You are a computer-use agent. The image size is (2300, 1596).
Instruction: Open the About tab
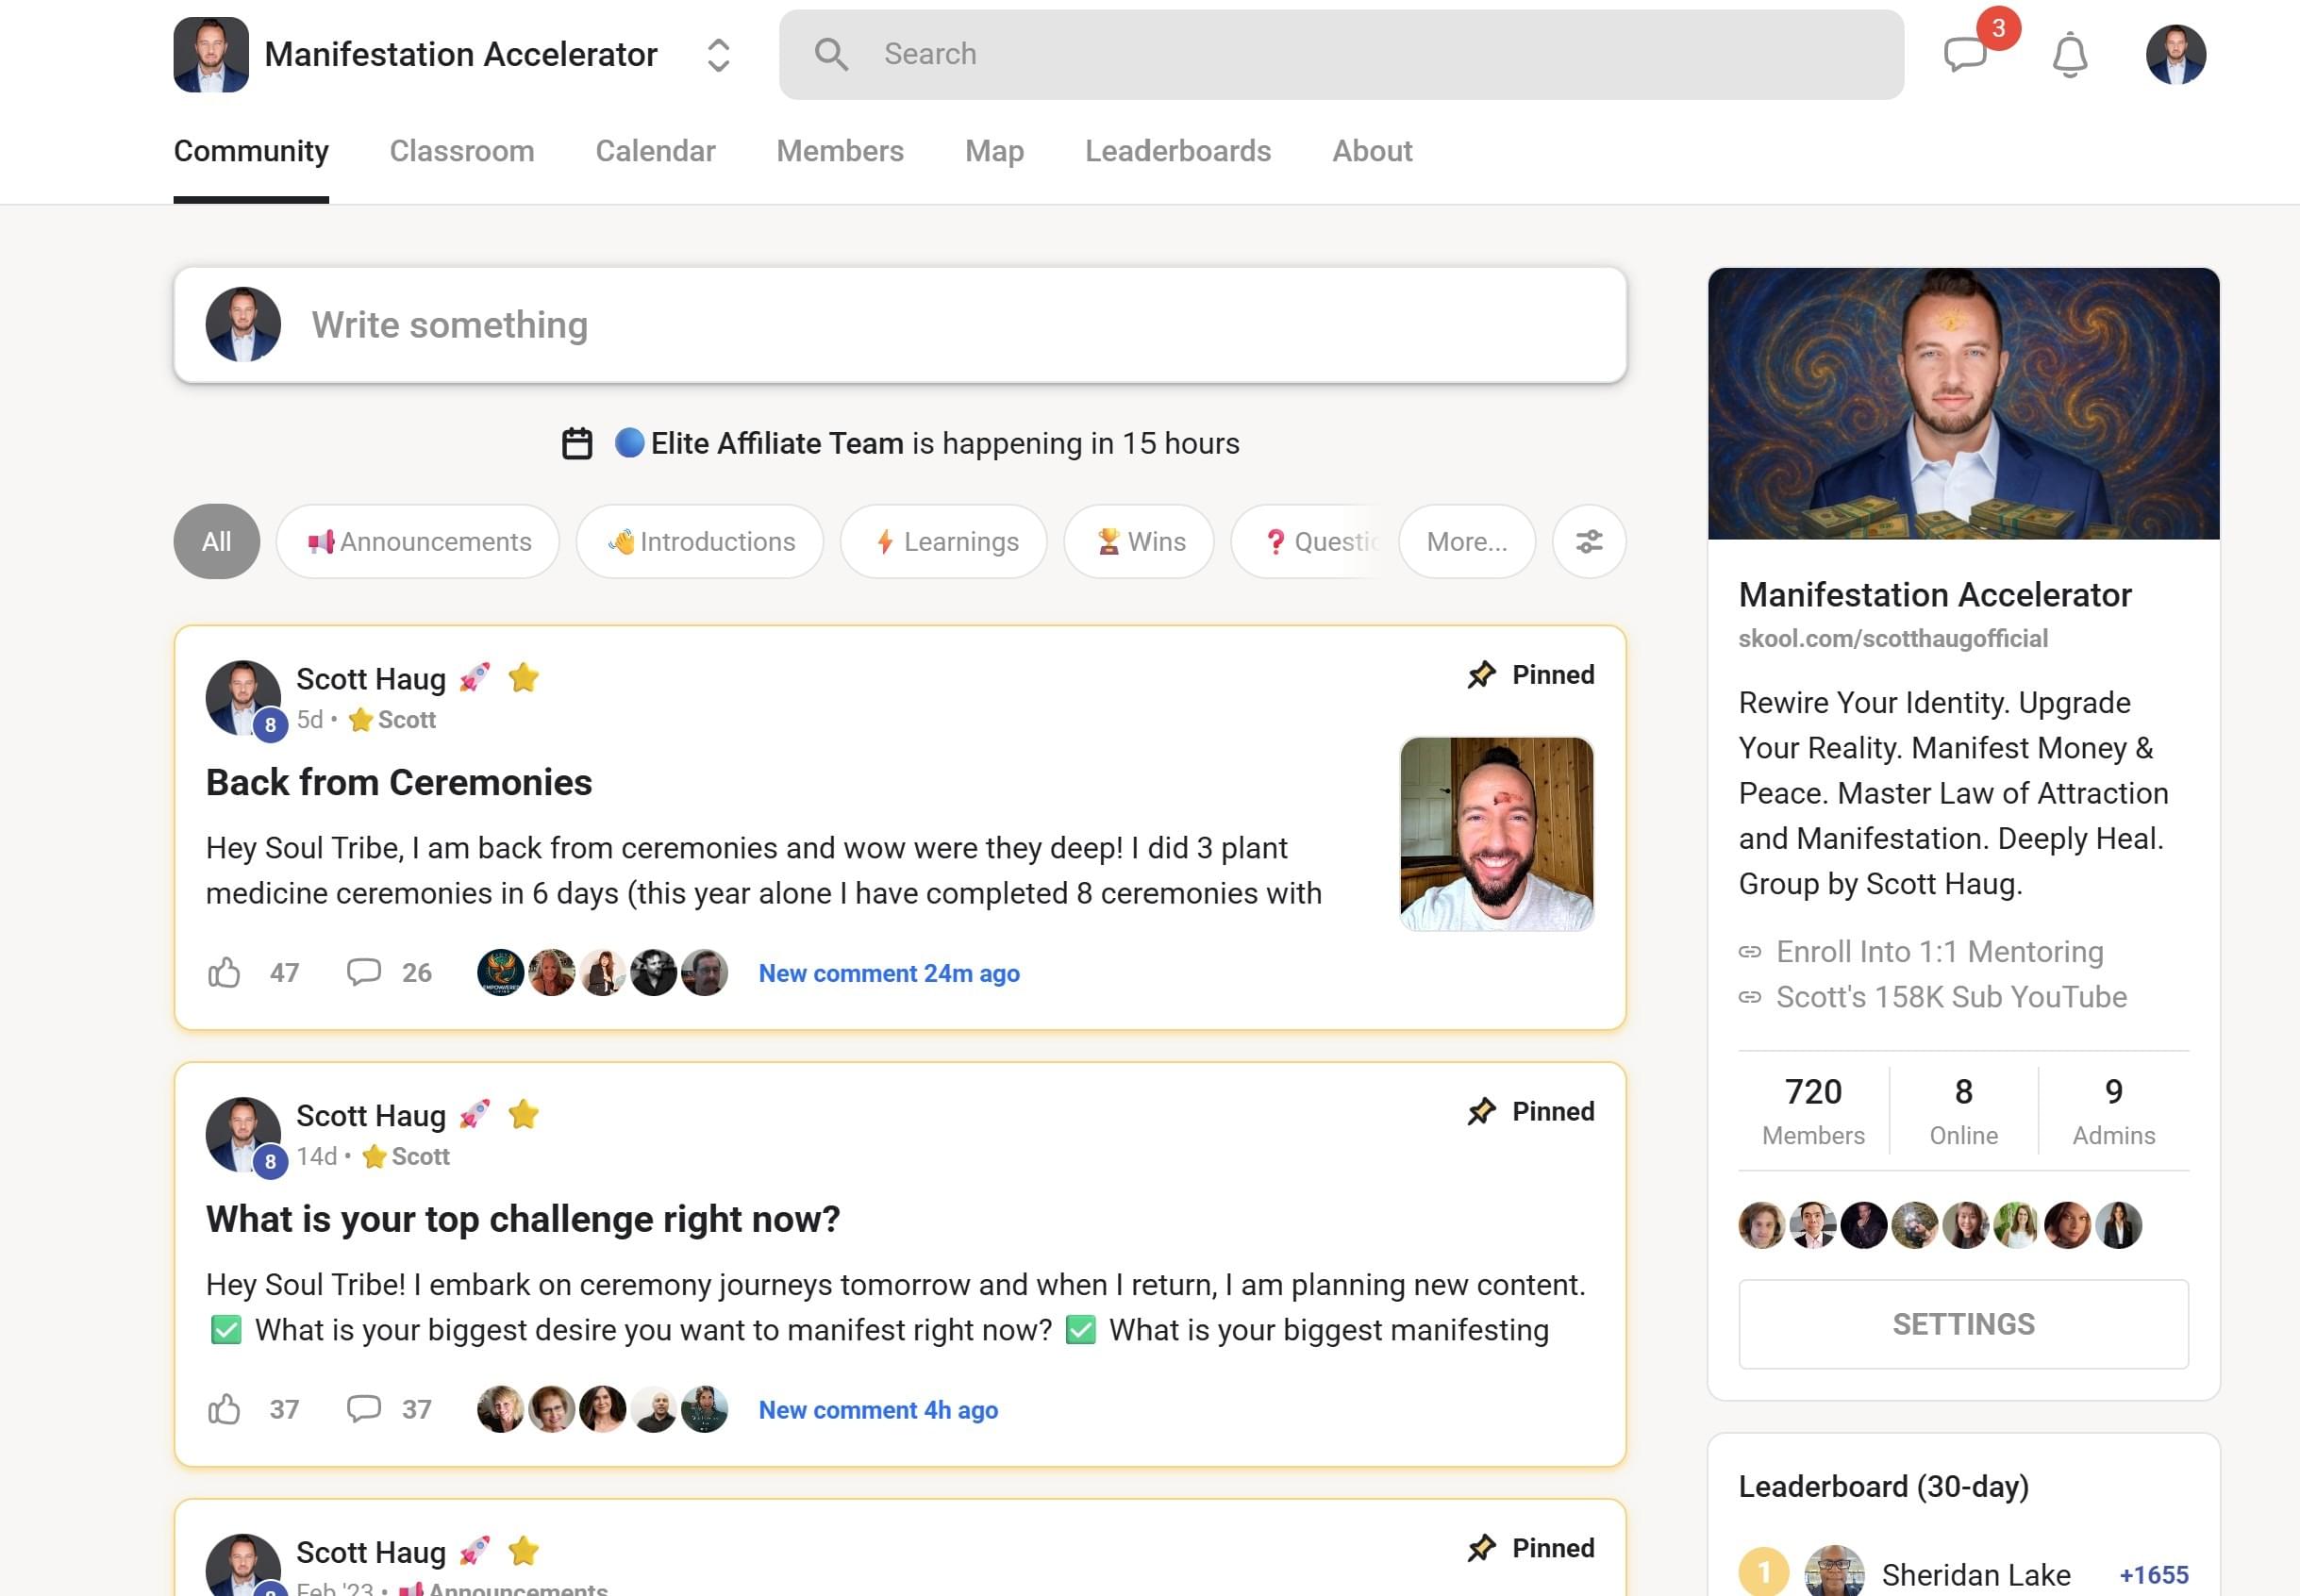1372,151
